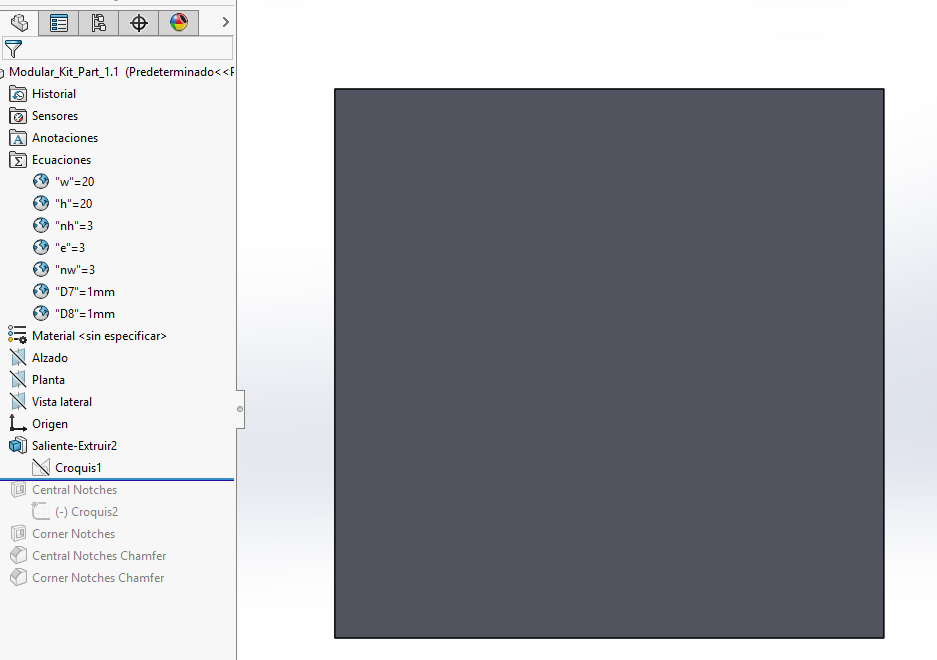Click the filter funnel icon

tap(13, 48)
